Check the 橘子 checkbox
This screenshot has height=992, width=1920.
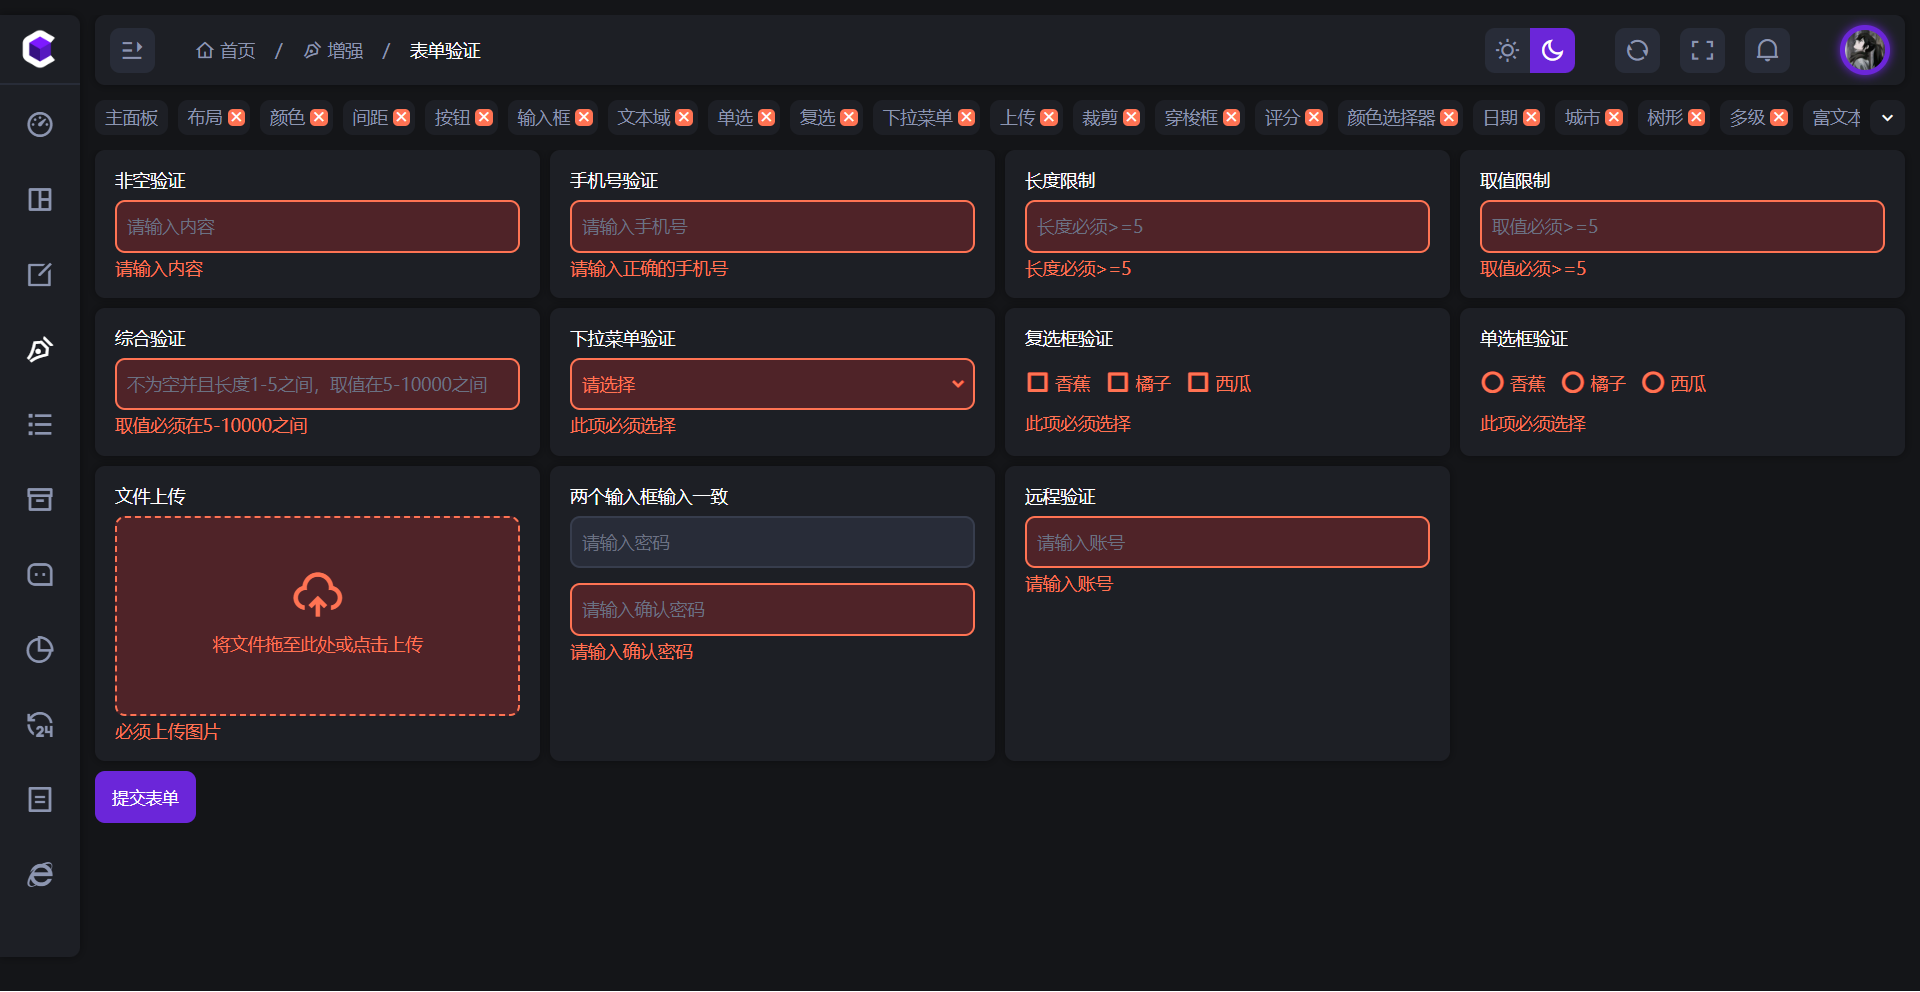(x=1118, y=383)
